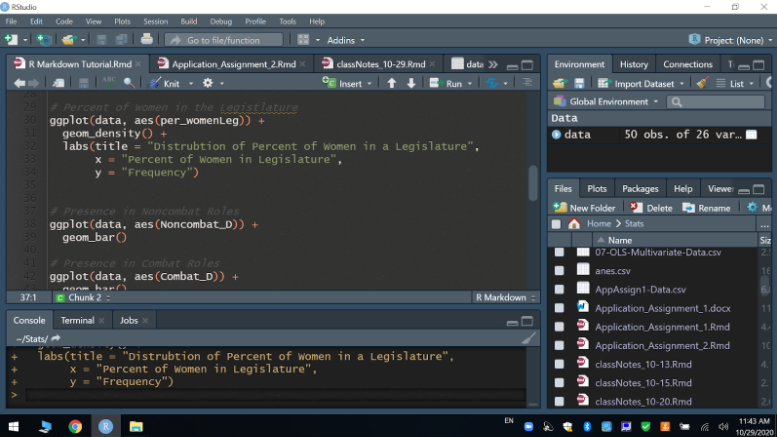The height and width of the screenshot is (437, 777).
Task: Click Rename button in the Files pane
Action: [706, 208]
